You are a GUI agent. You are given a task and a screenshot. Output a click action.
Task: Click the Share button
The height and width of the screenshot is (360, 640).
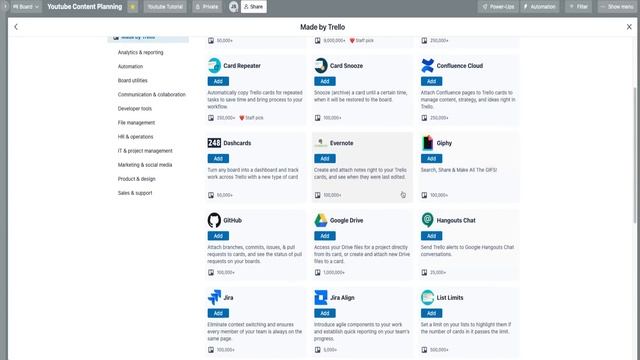click(253, 7)
